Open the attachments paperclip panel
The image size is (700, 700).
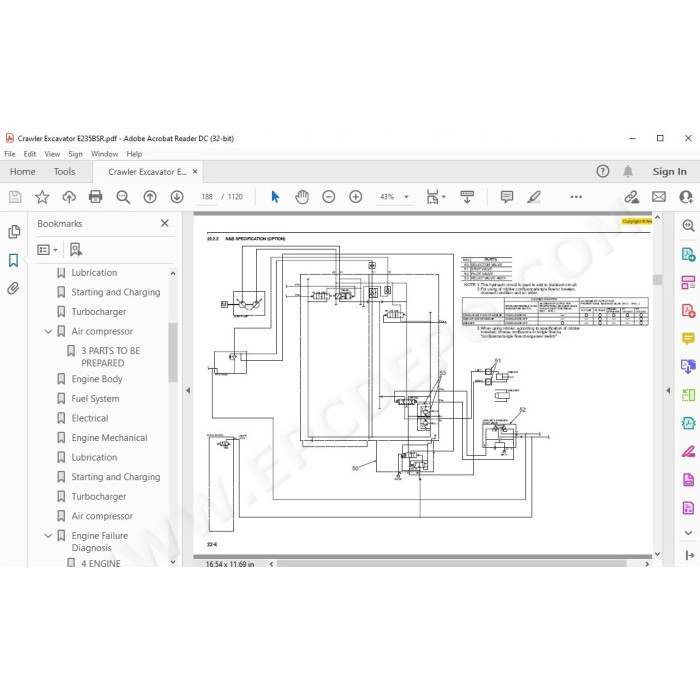[13, 288]
